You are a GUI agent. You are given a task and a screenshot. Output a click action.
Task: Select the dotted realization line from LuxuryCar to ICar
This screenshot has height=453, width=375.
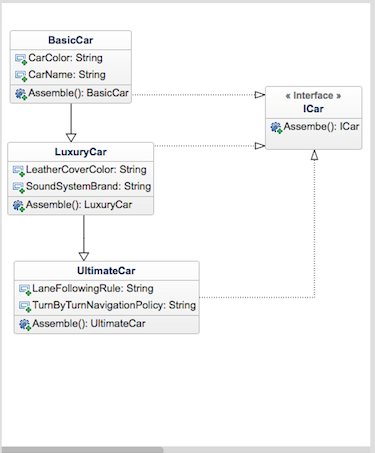[x=210, y=146]
